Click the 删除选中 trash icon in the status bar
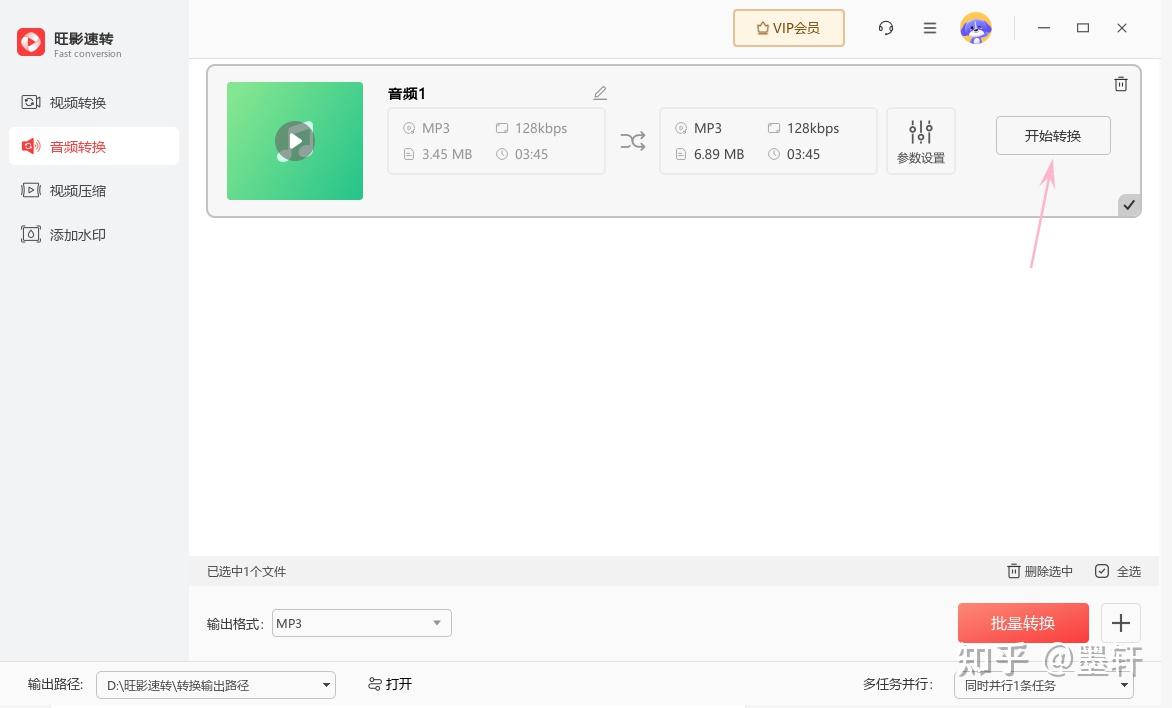Image resolution: width=1172 pixels, height=708 pixels. coord(1013,570)
